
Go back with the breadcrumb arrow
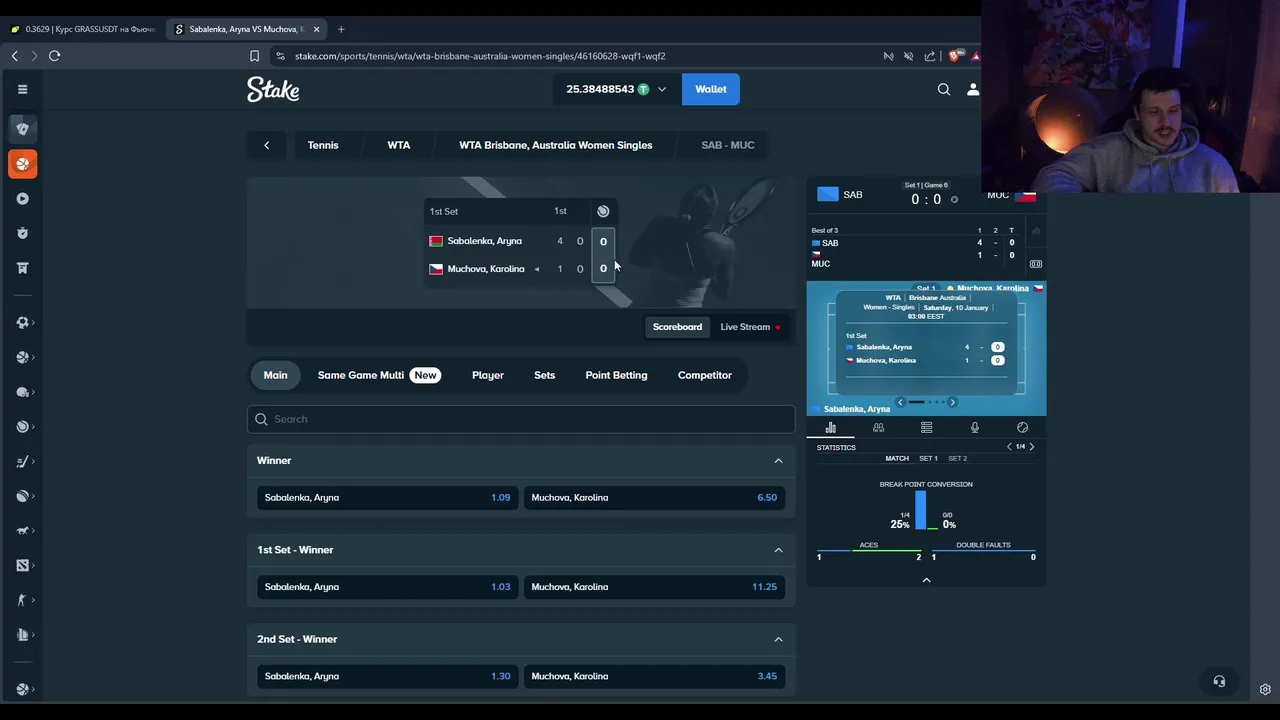click(266, 145)
